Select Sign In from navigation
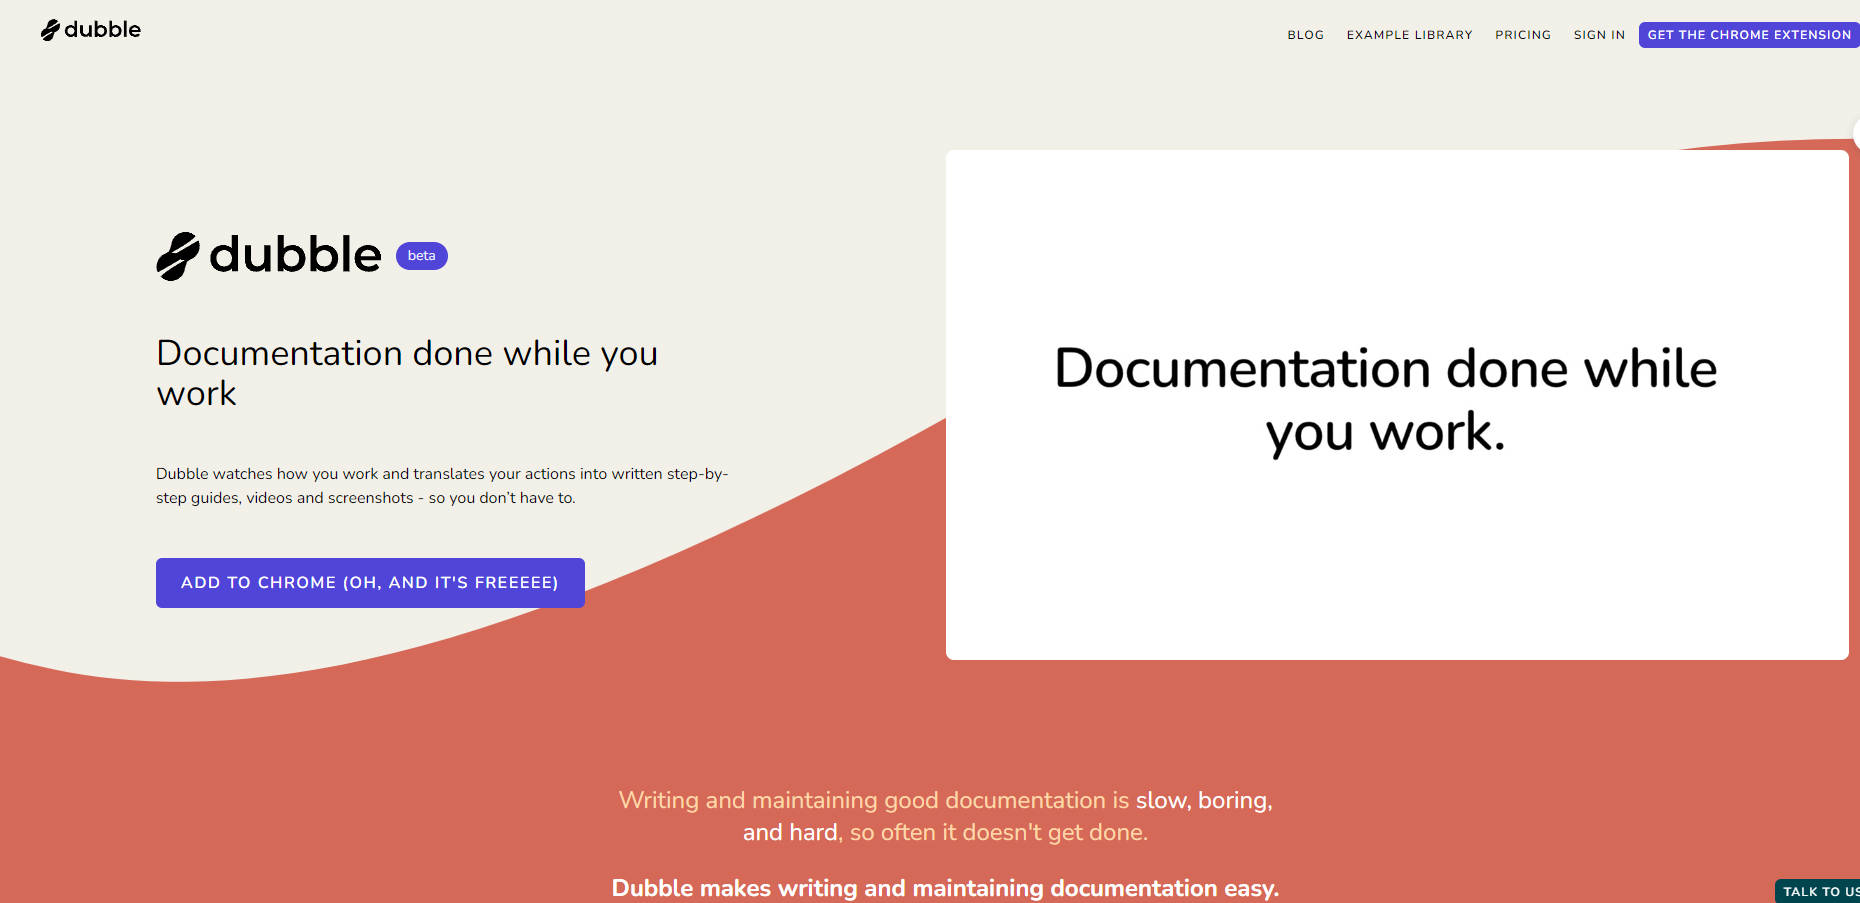Screen dimensions: 1860x903 pos(1598,35)
